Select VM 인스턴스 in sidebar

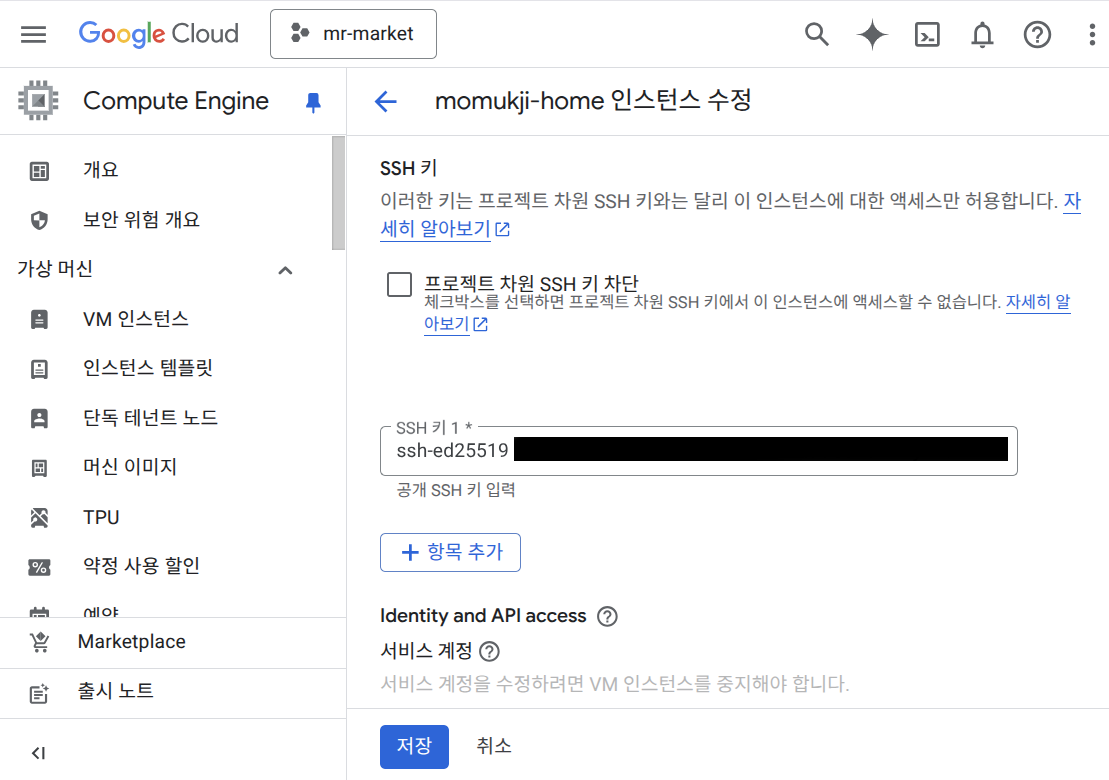(136, 319)
